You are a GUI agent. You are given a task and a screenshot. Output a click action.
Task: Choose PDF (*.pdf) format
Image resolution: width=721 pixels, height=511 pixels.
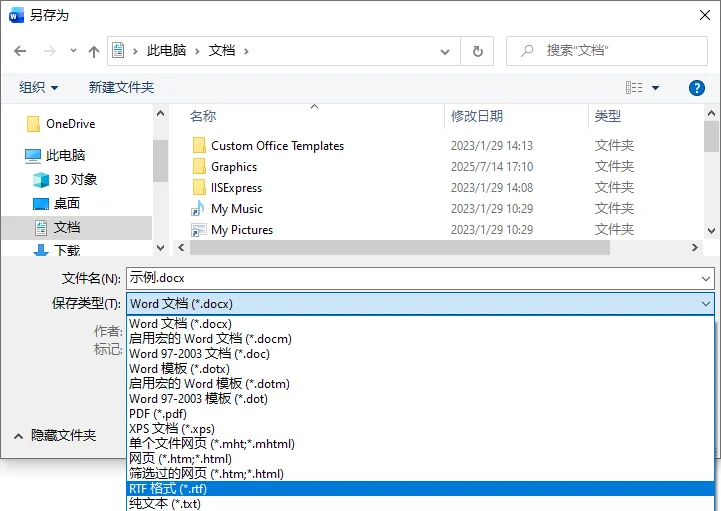pos(420,413)
